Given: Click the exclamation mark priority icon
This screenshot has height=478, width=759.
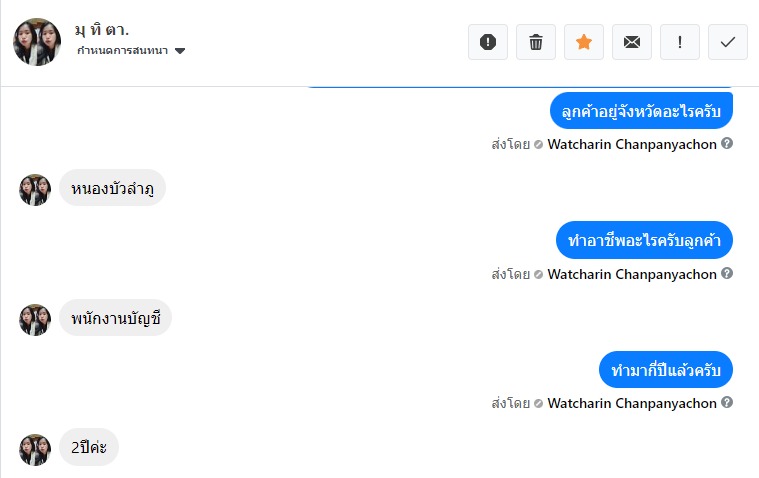Looking at the screenshot, I should (x=680, y=42).
